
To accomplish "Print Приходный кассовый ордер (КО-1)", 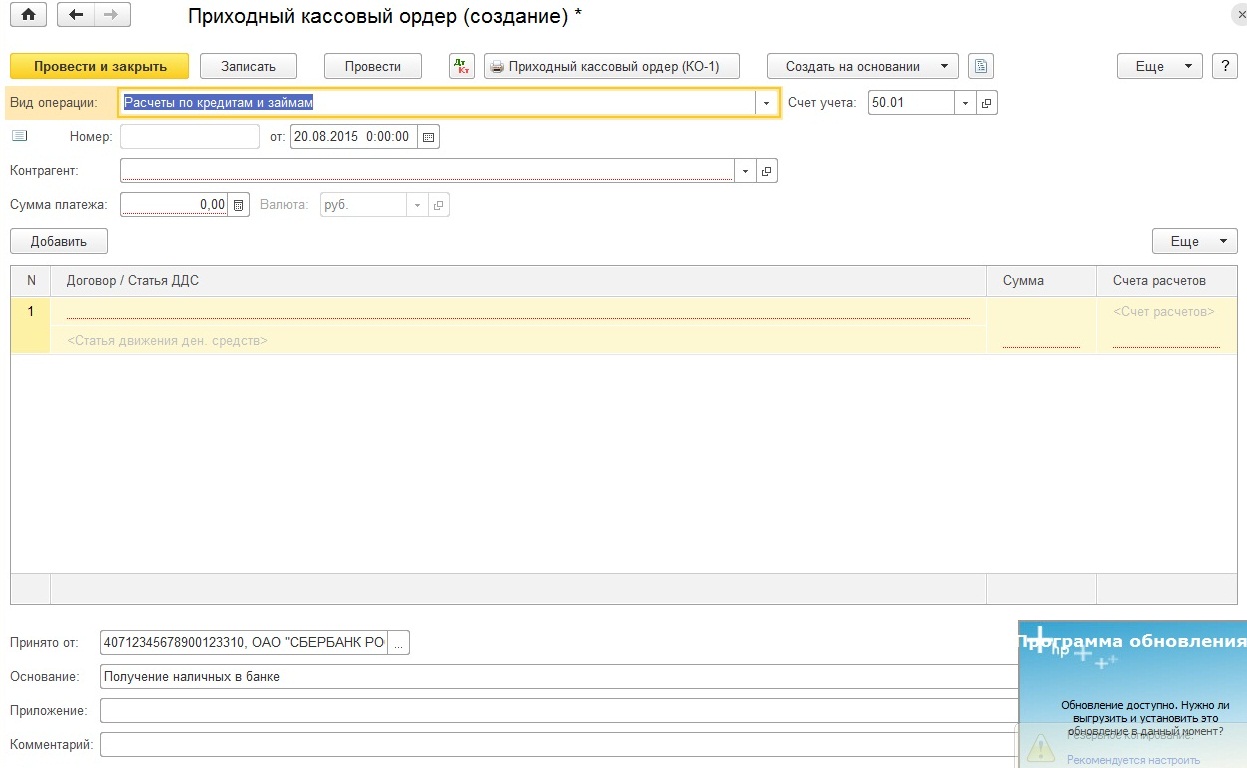I will click(x=613, y=66).
